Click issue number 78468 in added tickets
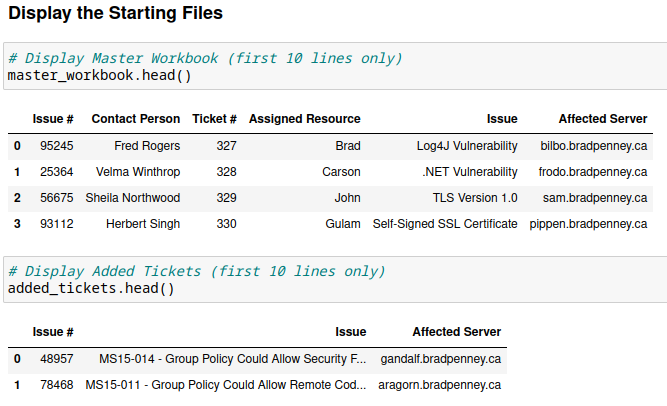This screenshot has width=667, height=406. (56, 384)
